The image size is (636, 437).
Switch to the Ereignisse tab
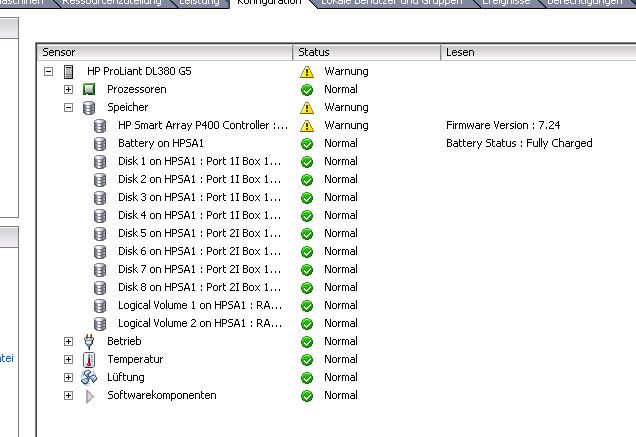[x=506, y=2]
